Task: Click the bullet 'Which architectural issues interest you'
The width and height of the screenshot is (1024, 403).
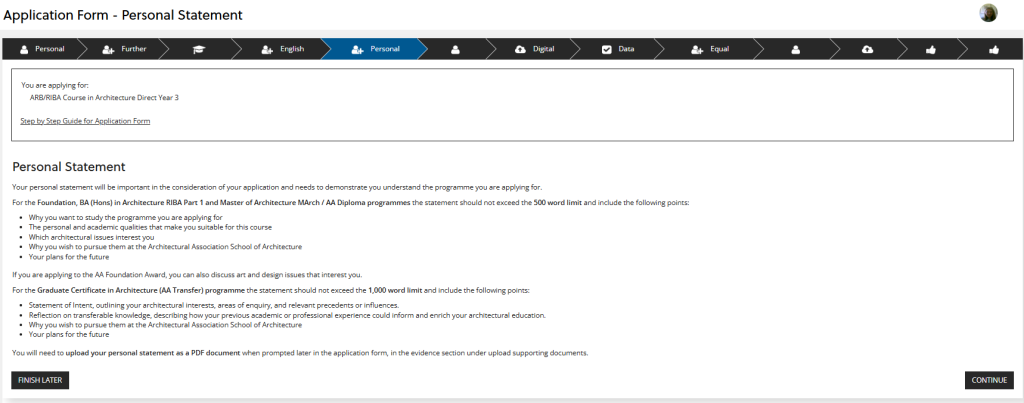Action: 91,237
